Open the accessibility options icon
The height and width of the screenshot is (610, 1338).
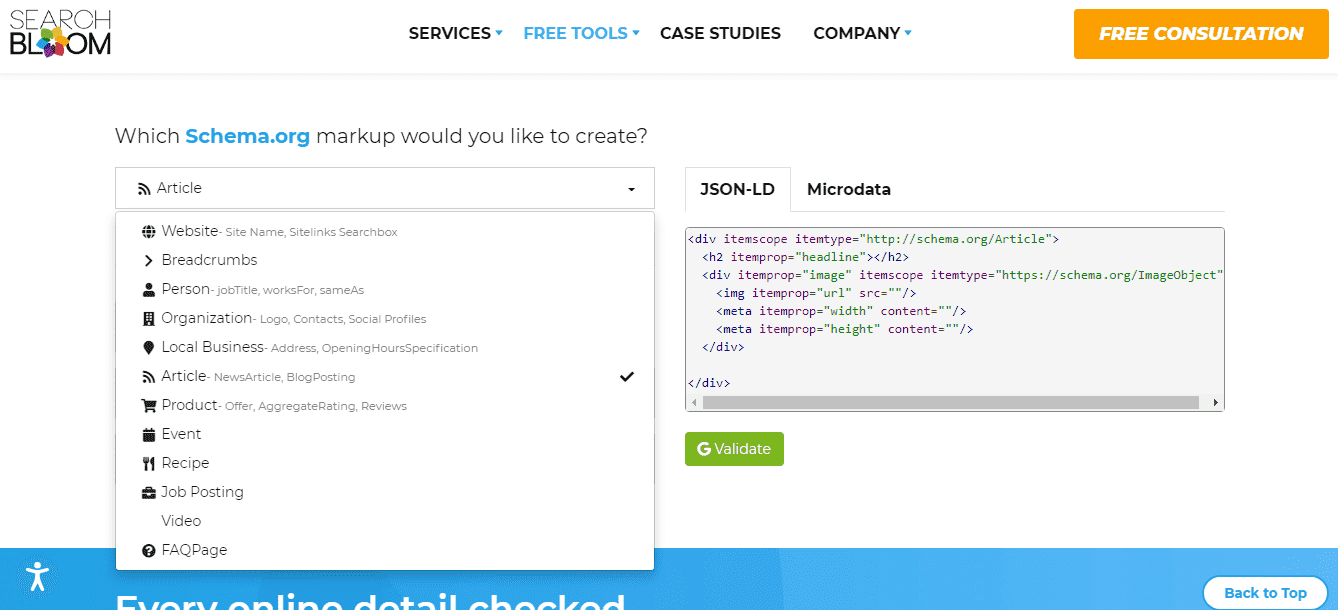(x=37, y=575)
